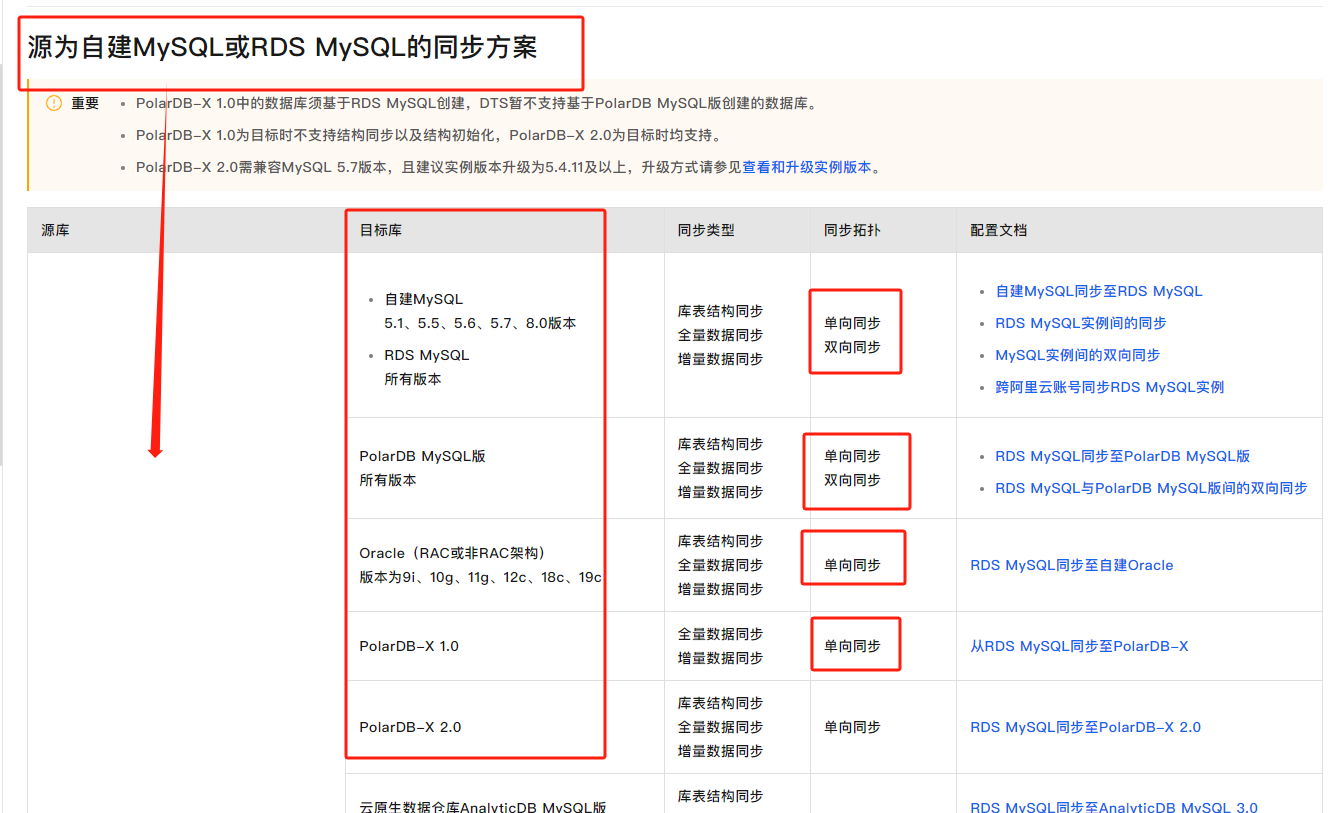Open RDS MySQL与PolarDB MySQL版间的双向同步 link
1335x813 pixels.
click(x=1151, y=488)
